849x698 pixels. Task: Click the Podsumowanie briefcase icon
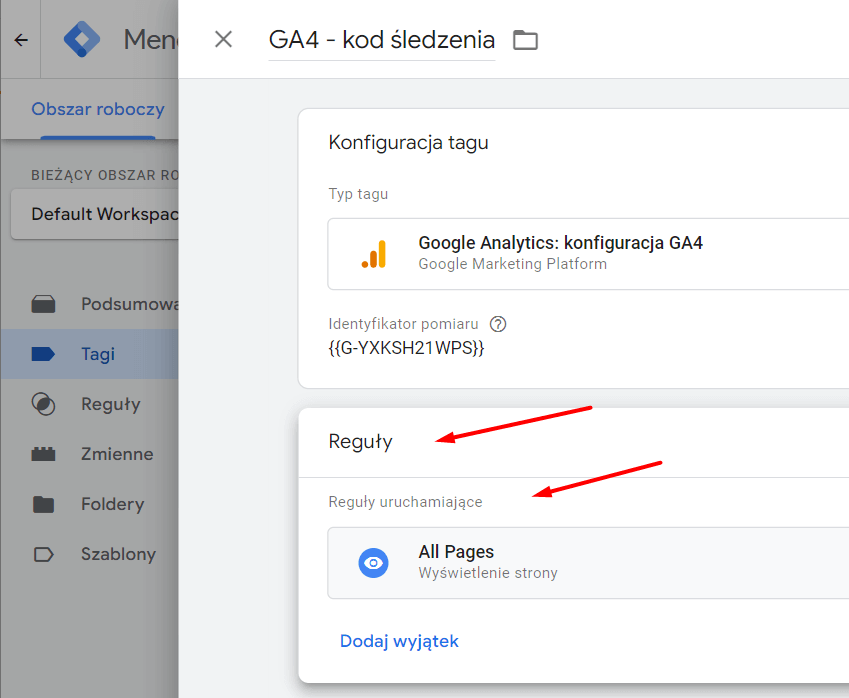click(43, 304)
